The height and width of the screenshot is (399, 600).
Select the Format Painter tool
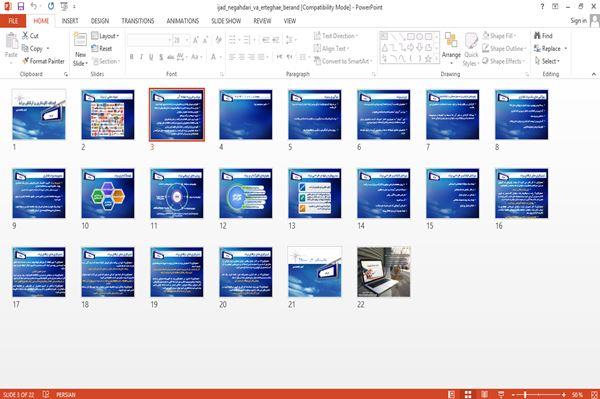43,61
